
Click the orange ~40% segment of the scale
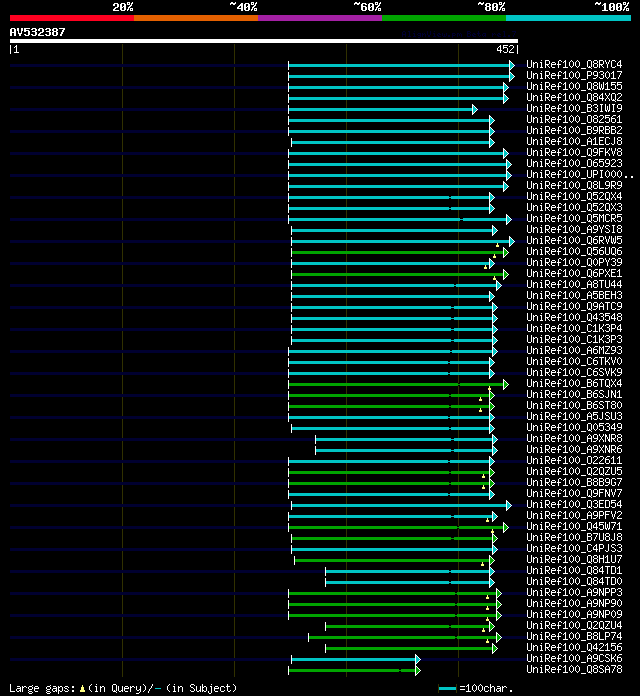click(x=196, y=18)
